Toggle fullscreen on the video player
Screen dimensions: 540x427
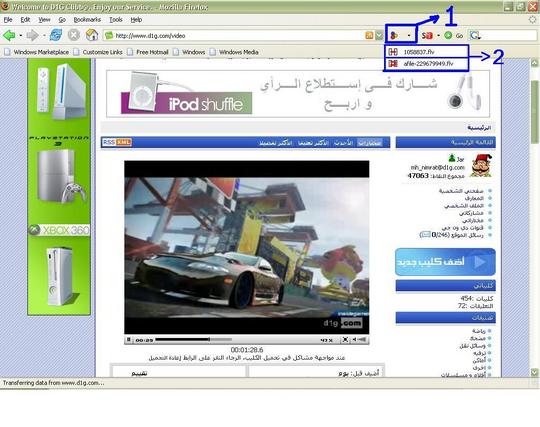[x=345, y=340]
